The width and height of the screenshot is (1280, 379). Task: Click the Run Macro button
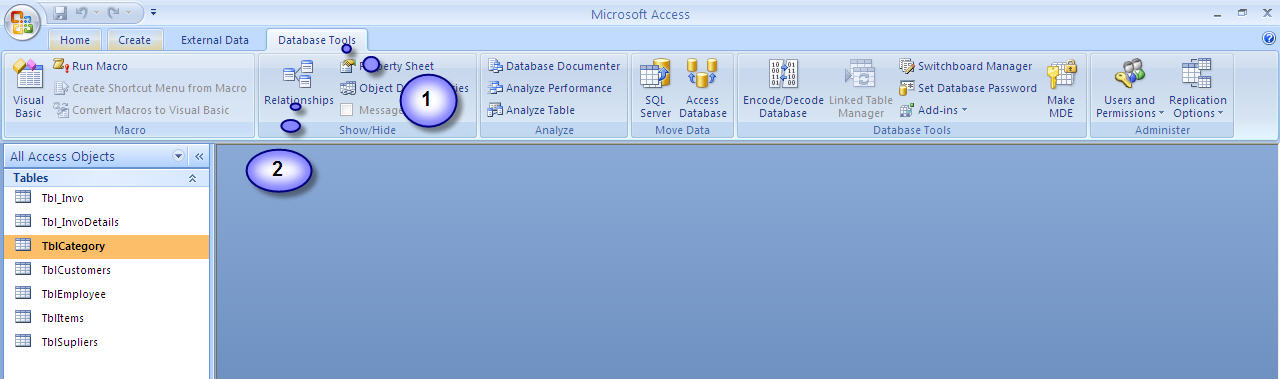90,66
